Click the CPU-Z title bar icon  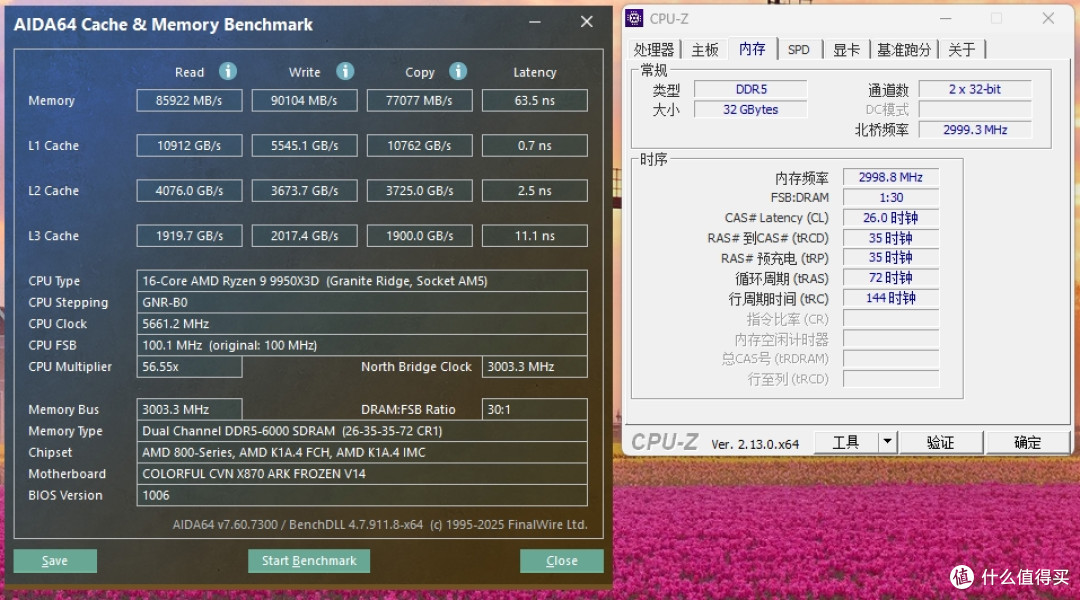pyautogui.click(x=634, y=18)
